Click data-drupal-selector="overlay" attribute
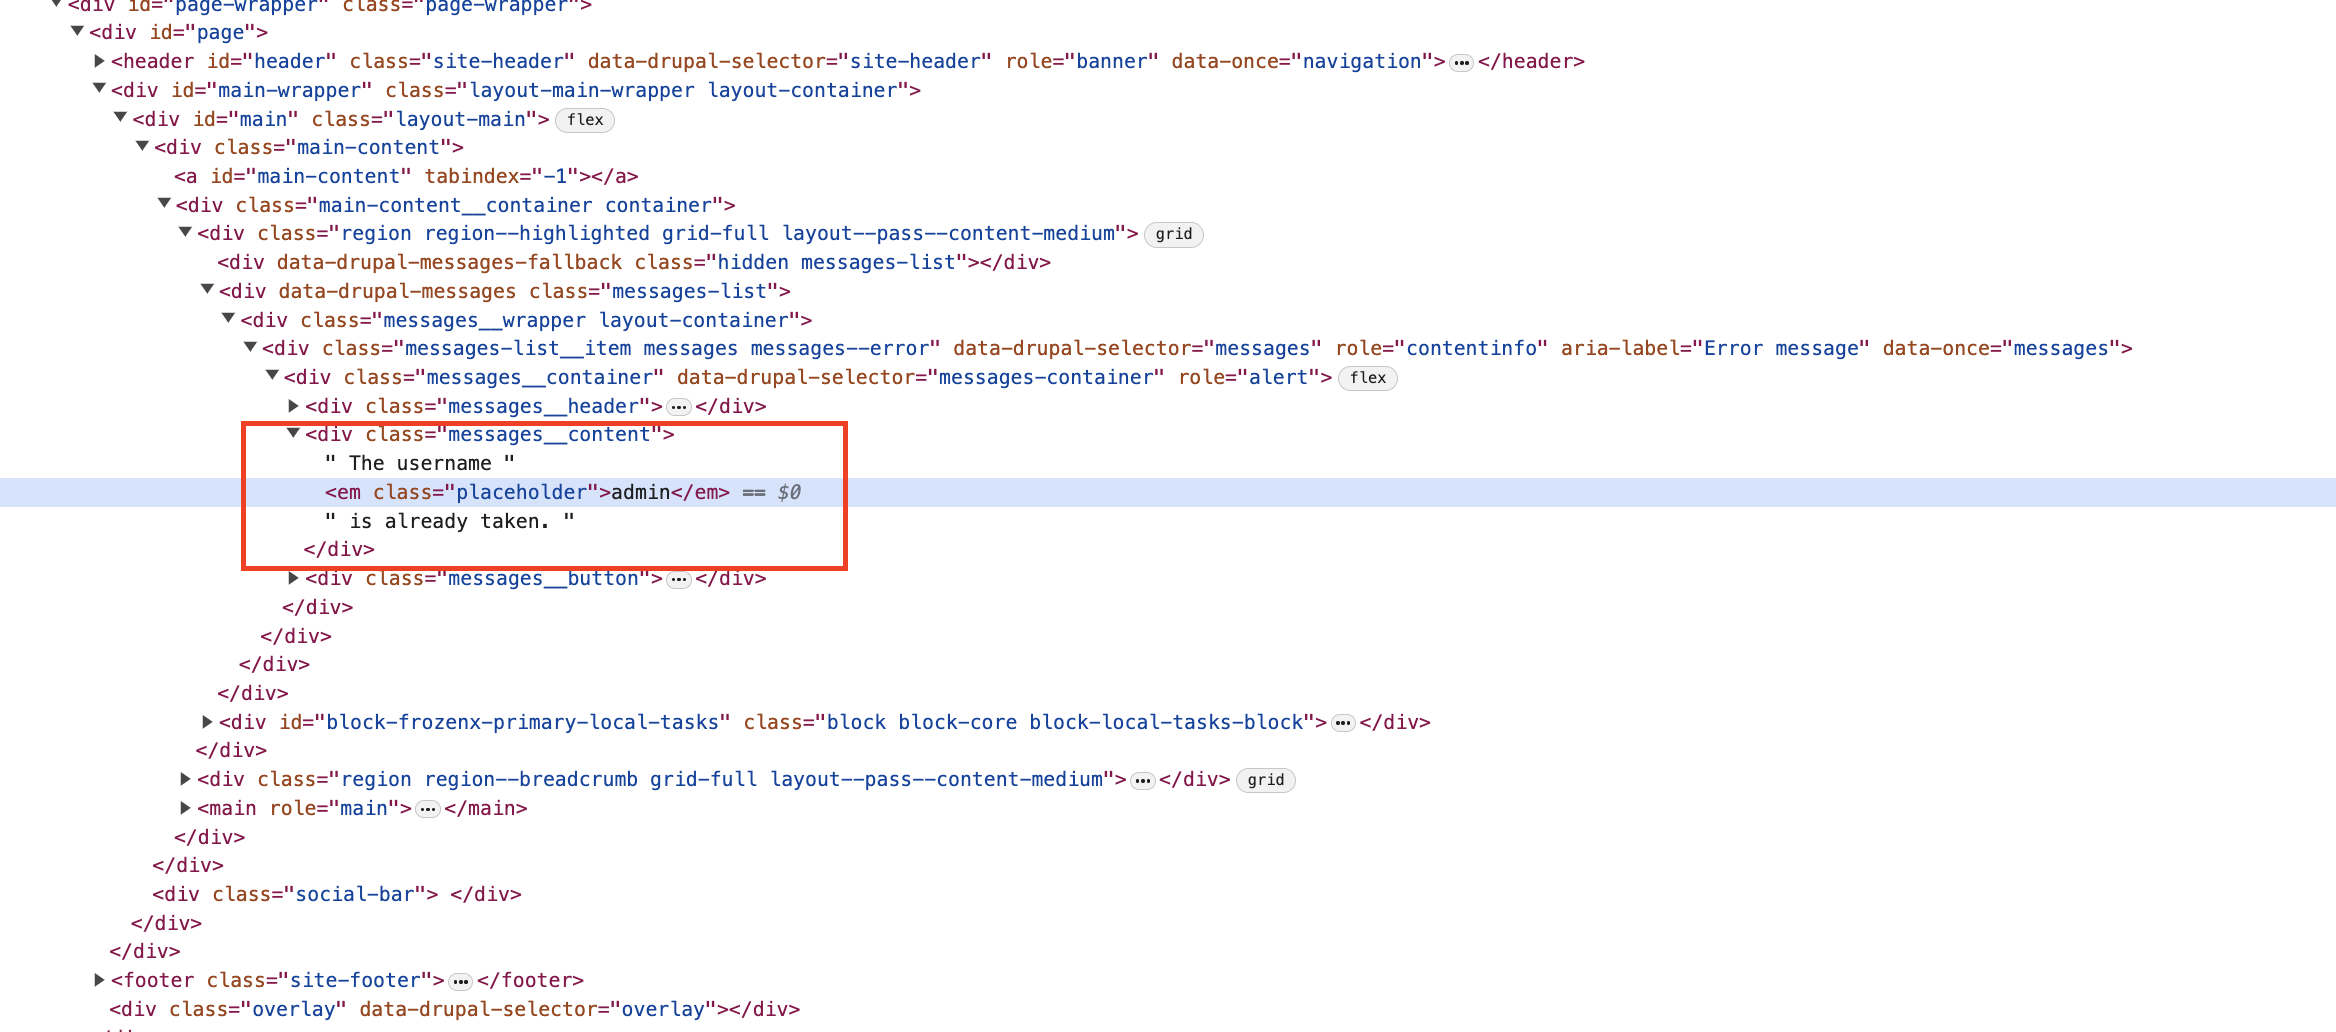 click(x=538, y=1009)
